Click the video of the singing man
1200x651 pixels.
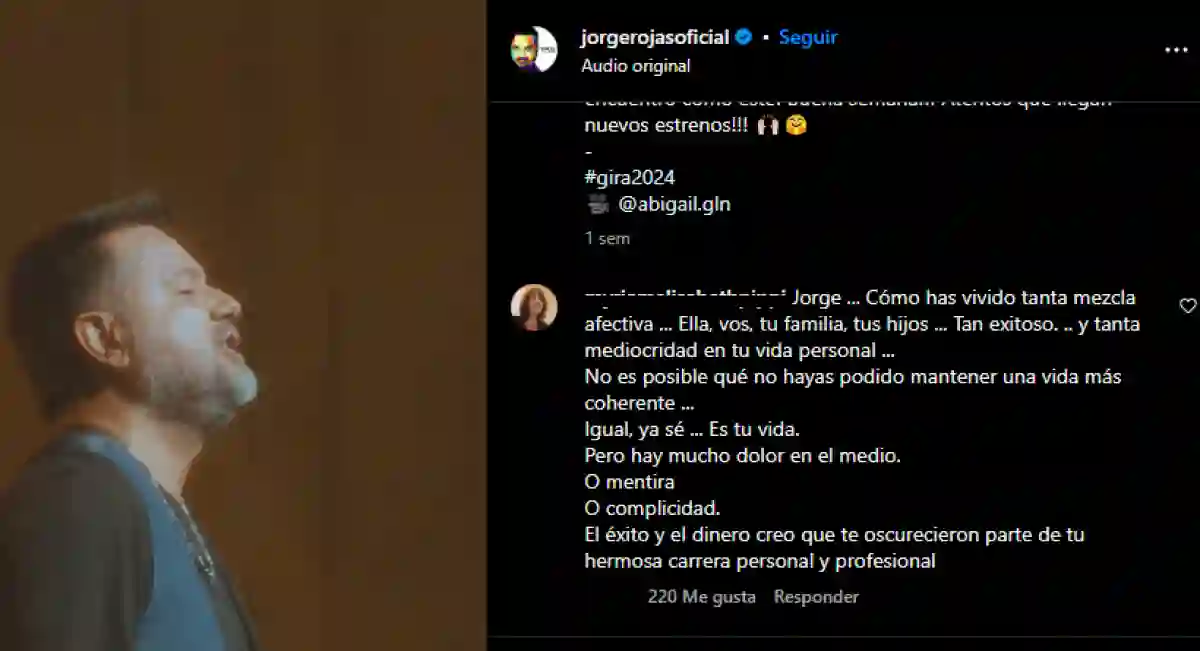click(x=243, y=325)
